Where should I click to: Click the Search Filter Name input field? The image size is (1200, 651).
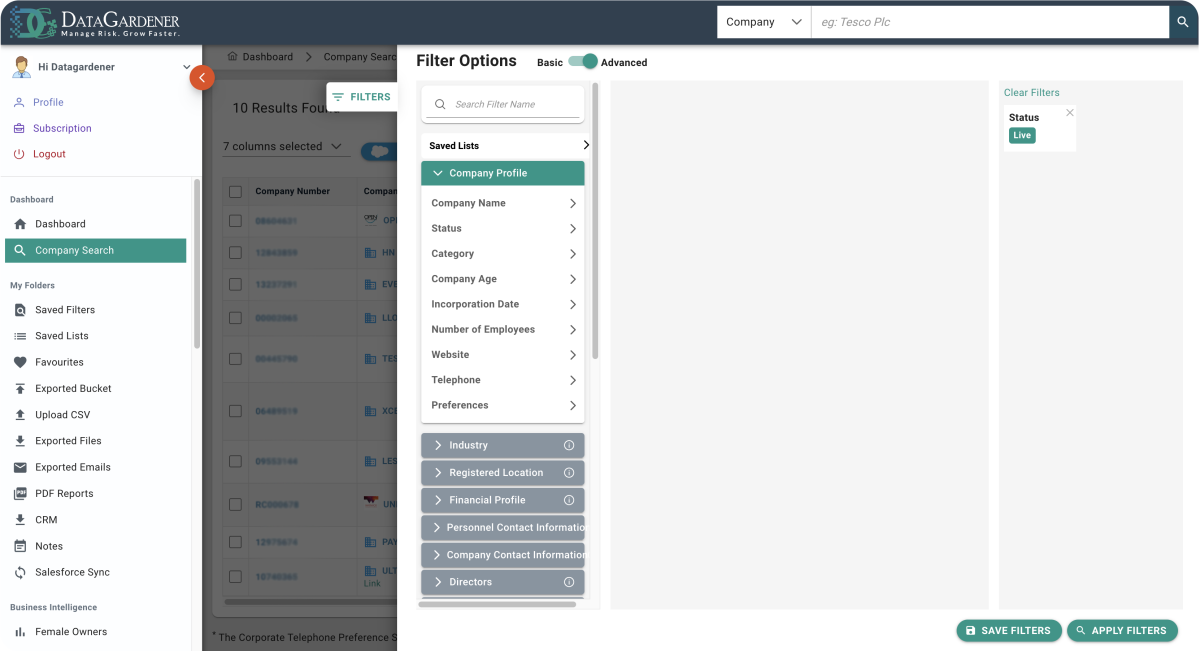503,104
